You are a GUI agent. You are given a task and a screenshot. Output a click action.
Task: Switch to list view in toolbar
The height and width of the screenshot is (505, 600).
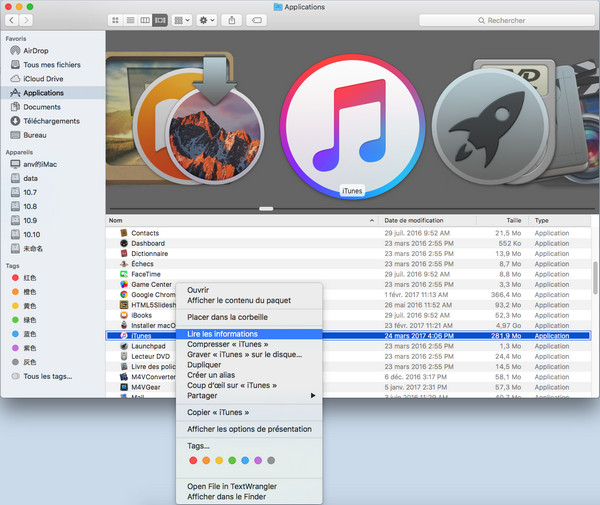(x=130, y=20)
